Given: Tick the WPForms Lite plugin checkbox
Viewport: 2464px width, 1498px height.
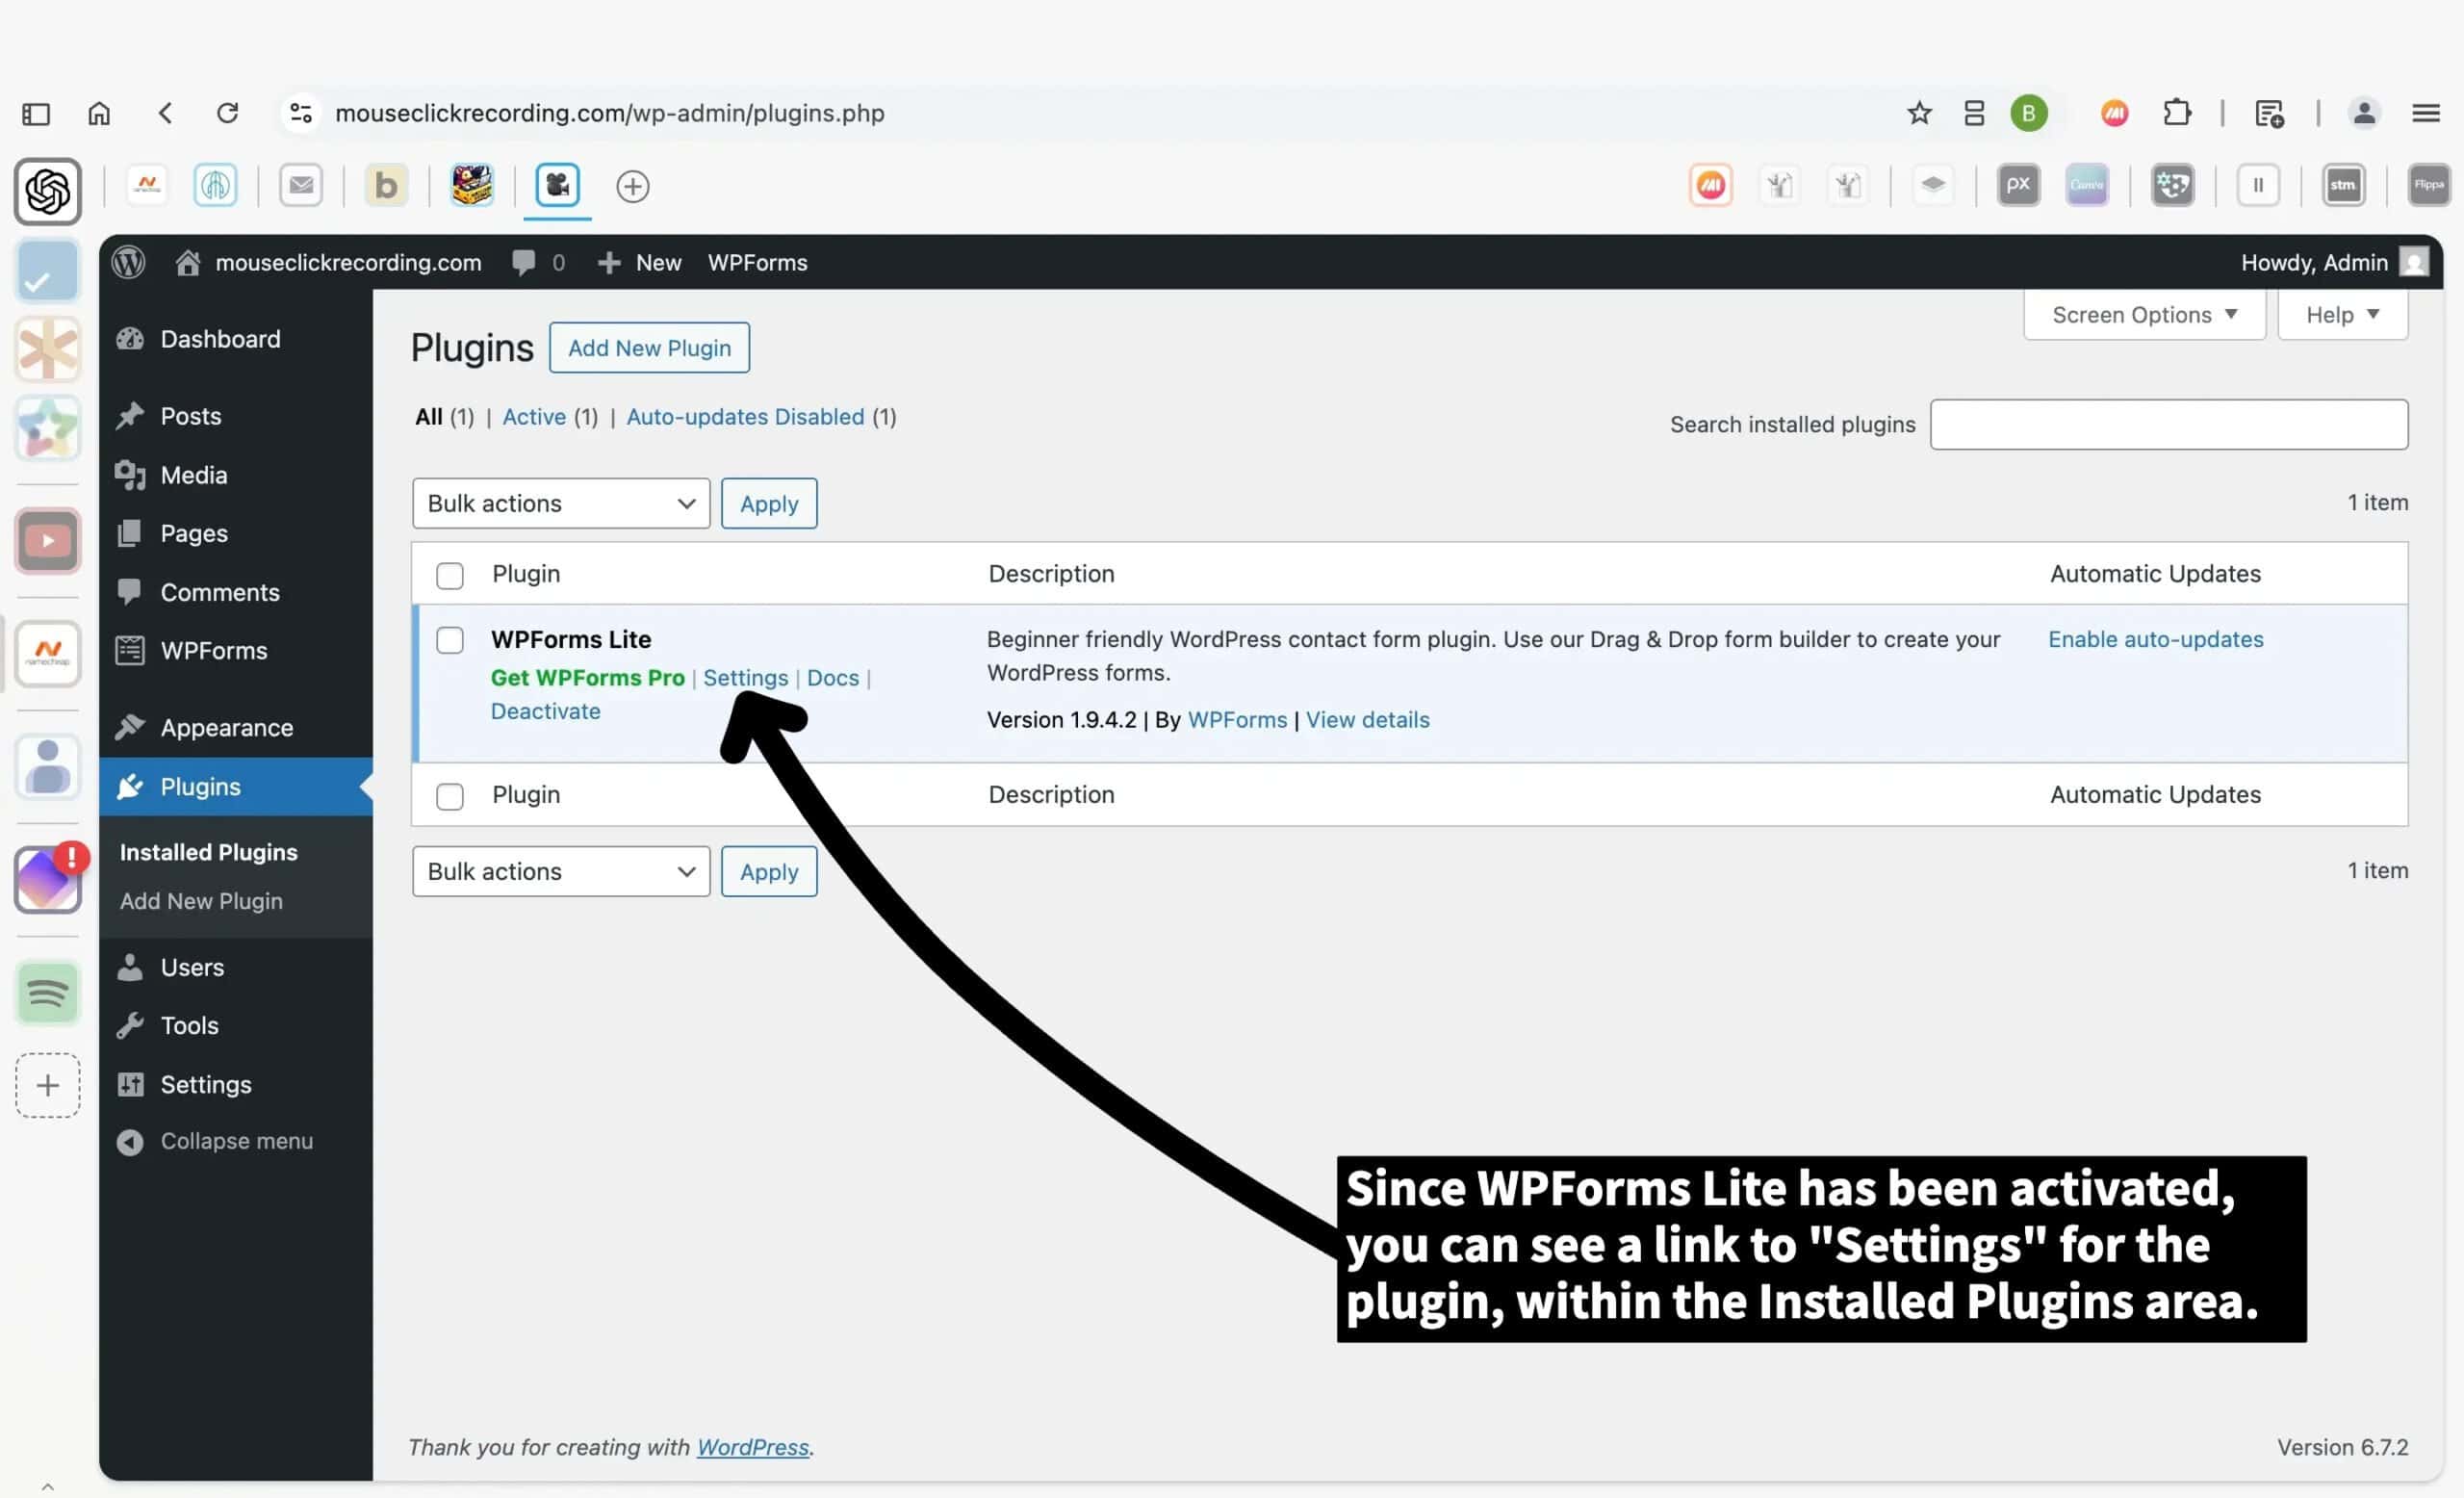Looking at the screenshot, I should [450, 640].
